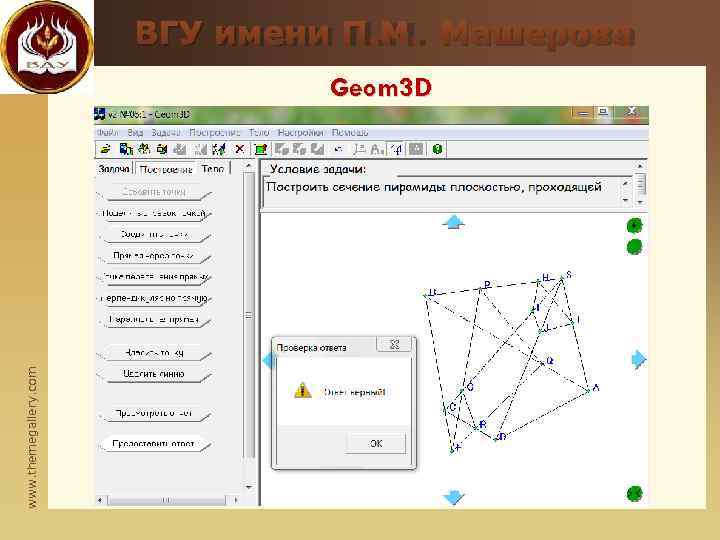The width and height of the screenshot is (720, 540).
Task: Switch to the Построения tab
Action: (166, 169)
